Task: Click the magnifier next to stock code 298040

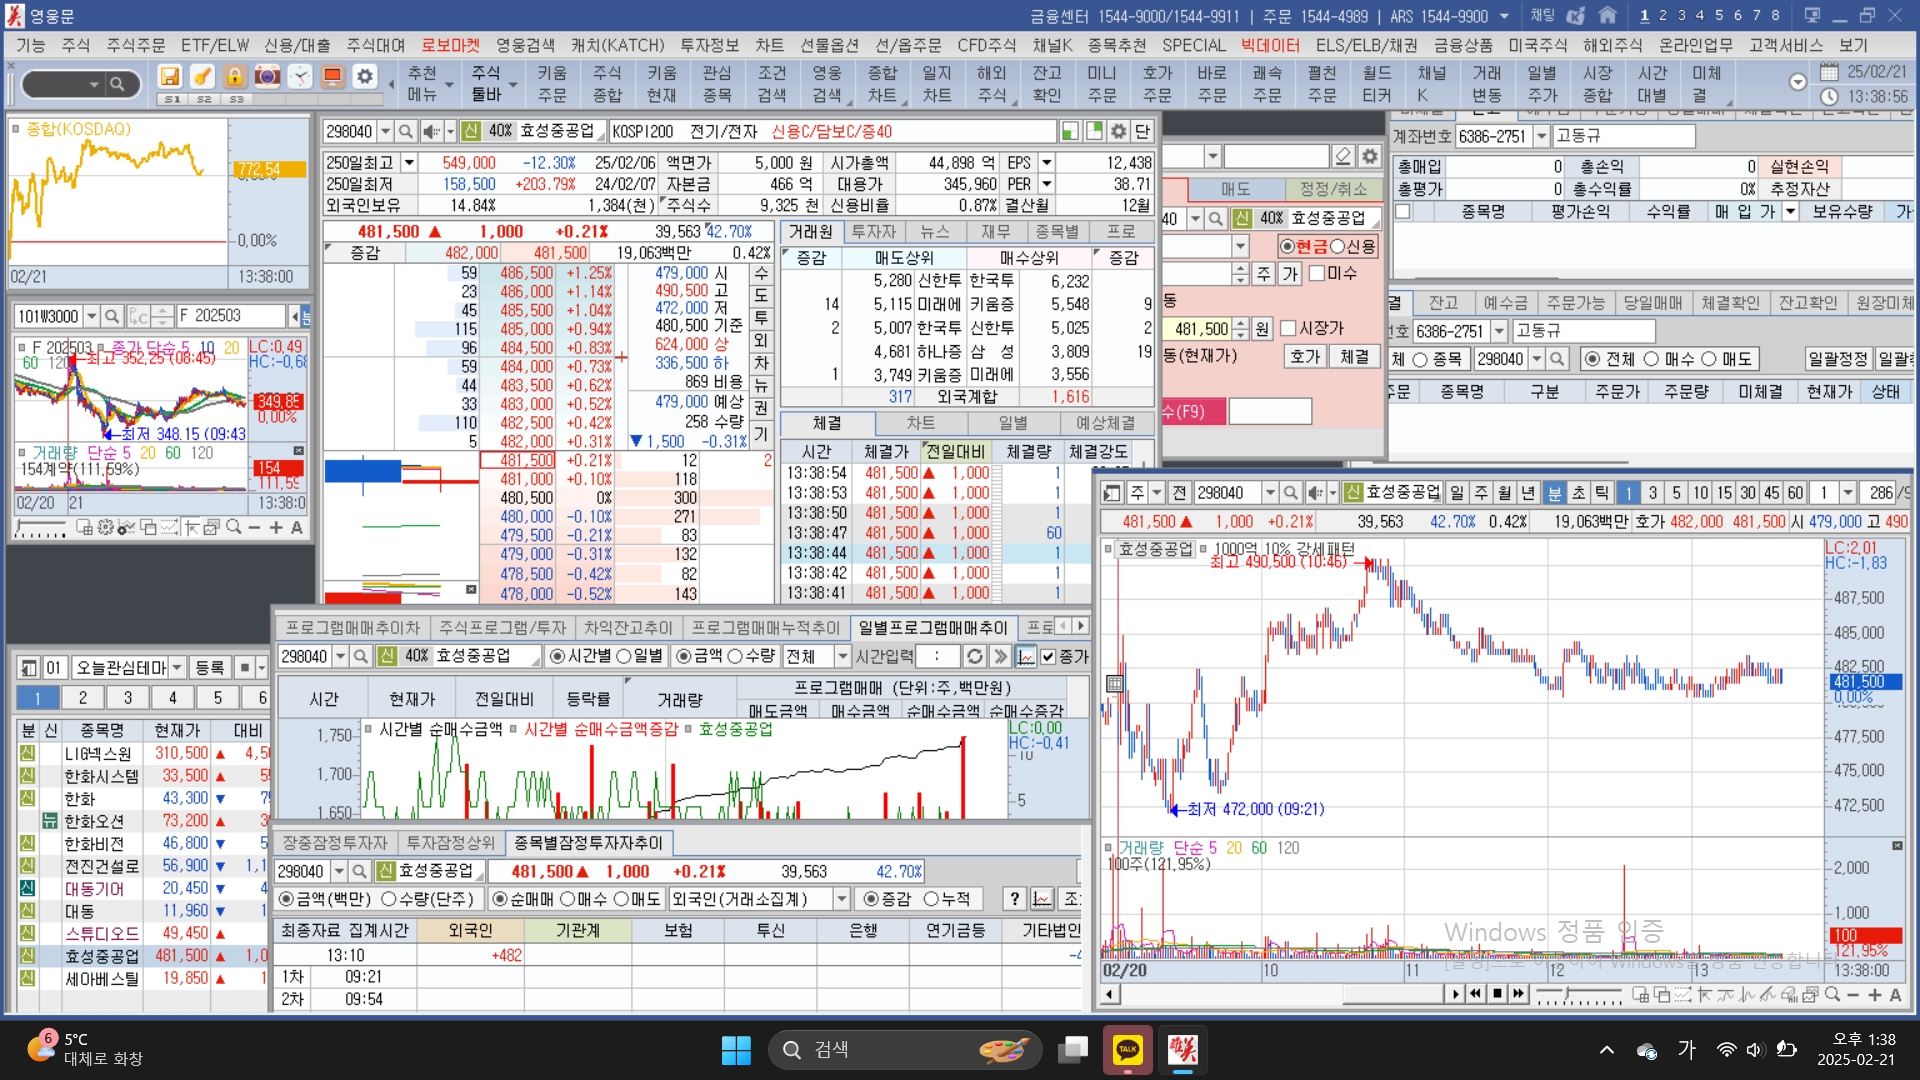Action: coord(405,131)
